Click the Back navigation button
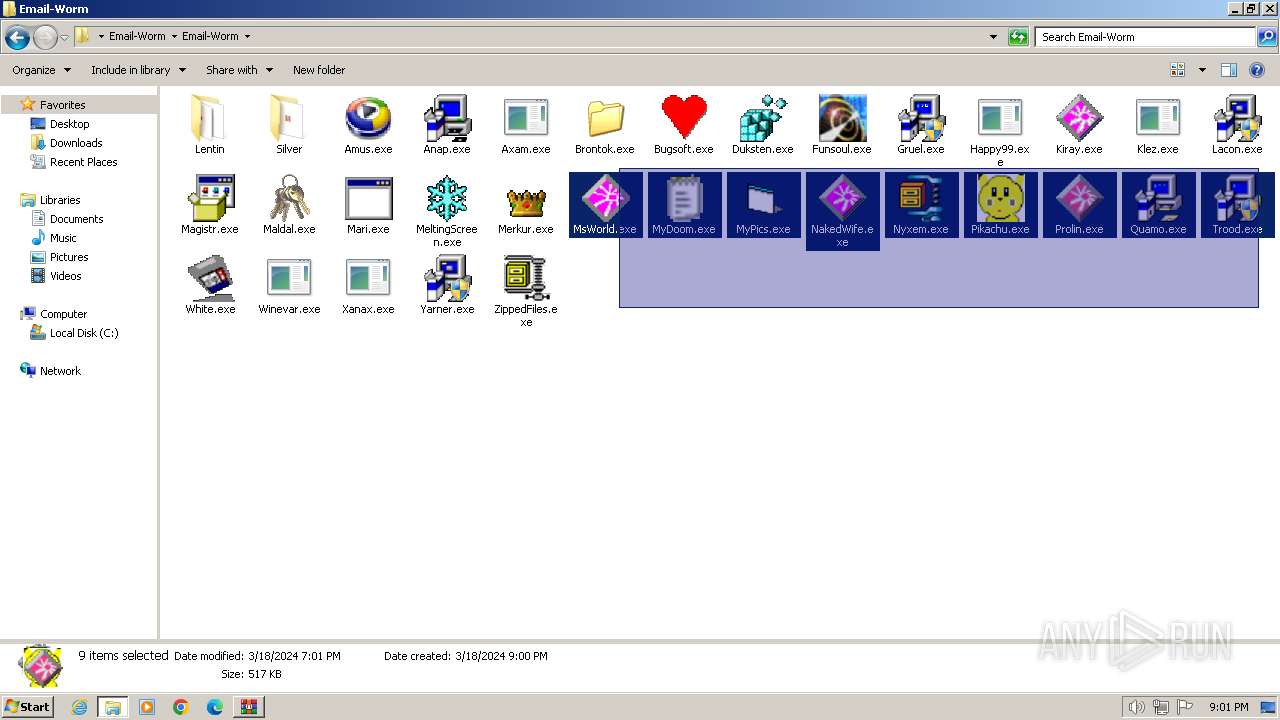This screenshot has height=720, width=1280. pos(17,38)
